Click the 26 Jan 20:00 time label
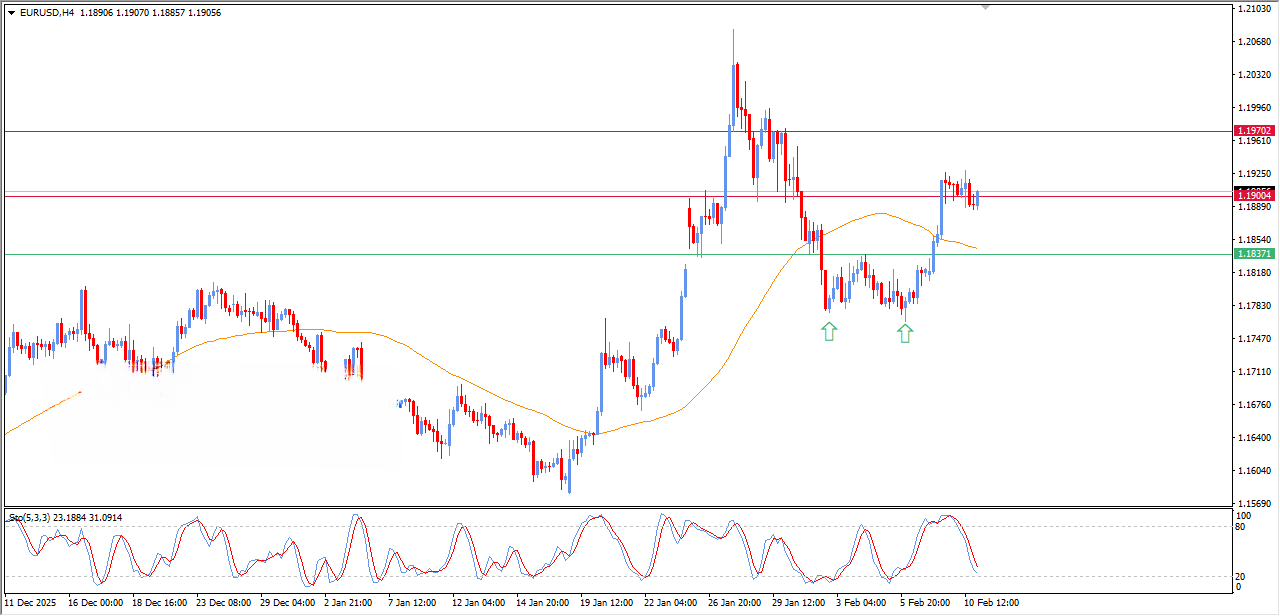This screenshot has width=1280, height=616. click(736, 603)
